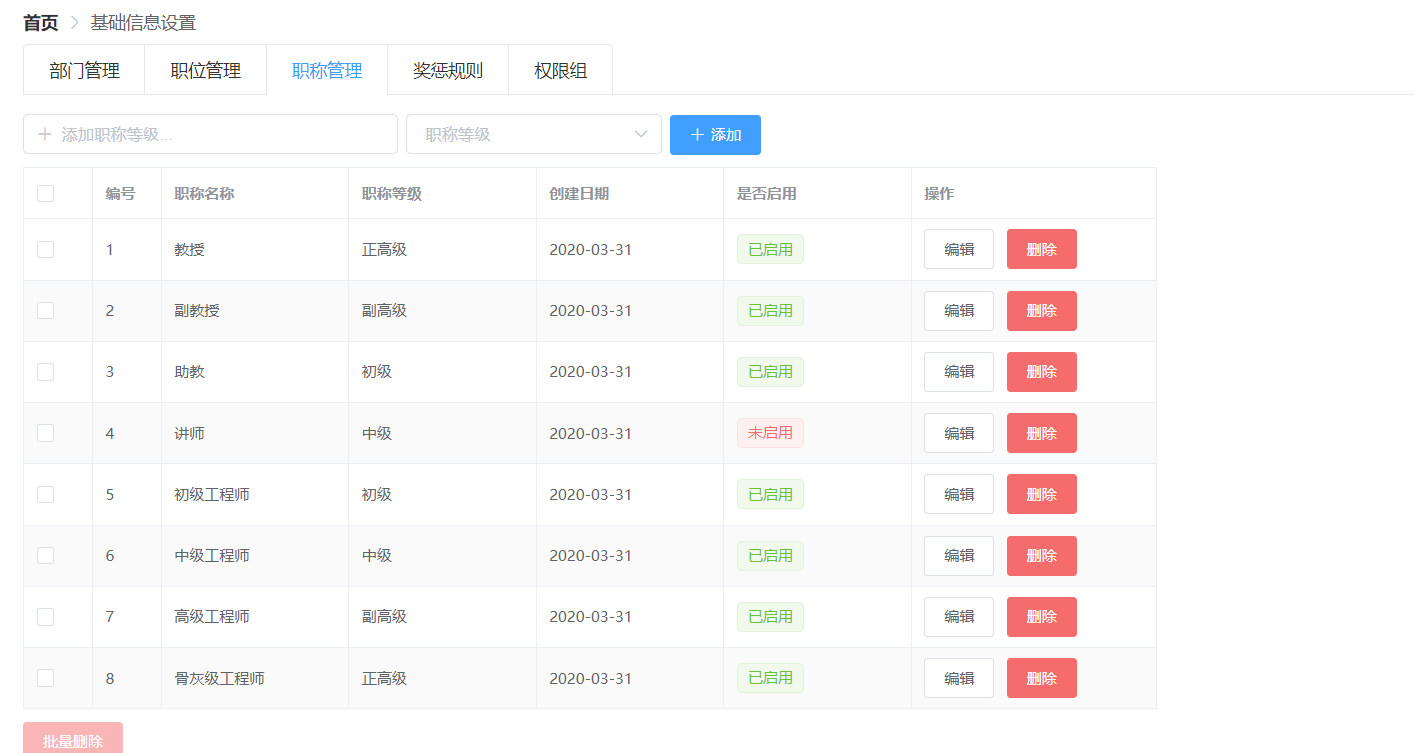This screenshot has width=1414, height=753.
Task: Click the 已启用 tag in 副教授 row
Action: pos(770,310)
